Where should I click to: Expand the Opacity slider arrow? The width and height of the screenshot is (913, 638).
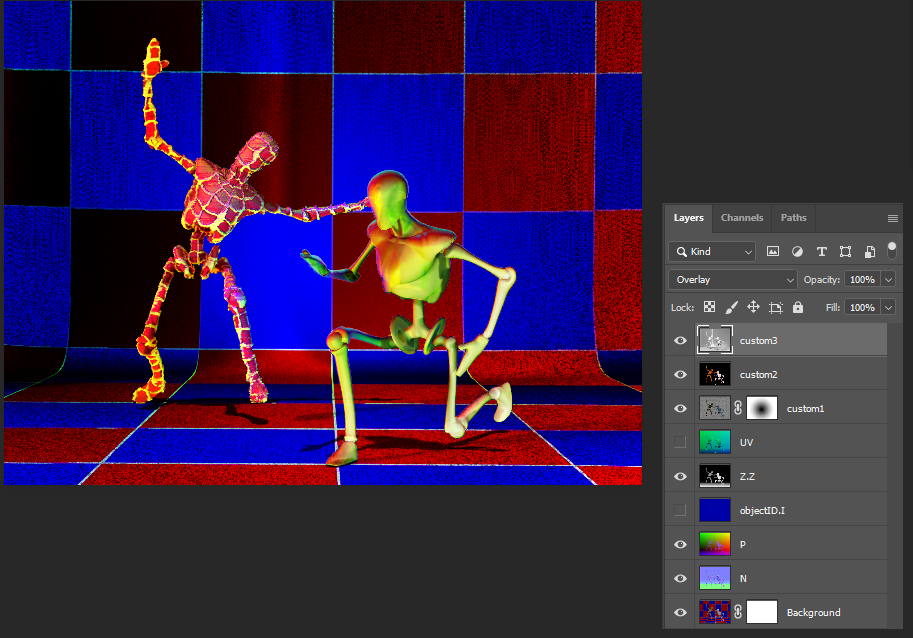click(x=887, y=280)
